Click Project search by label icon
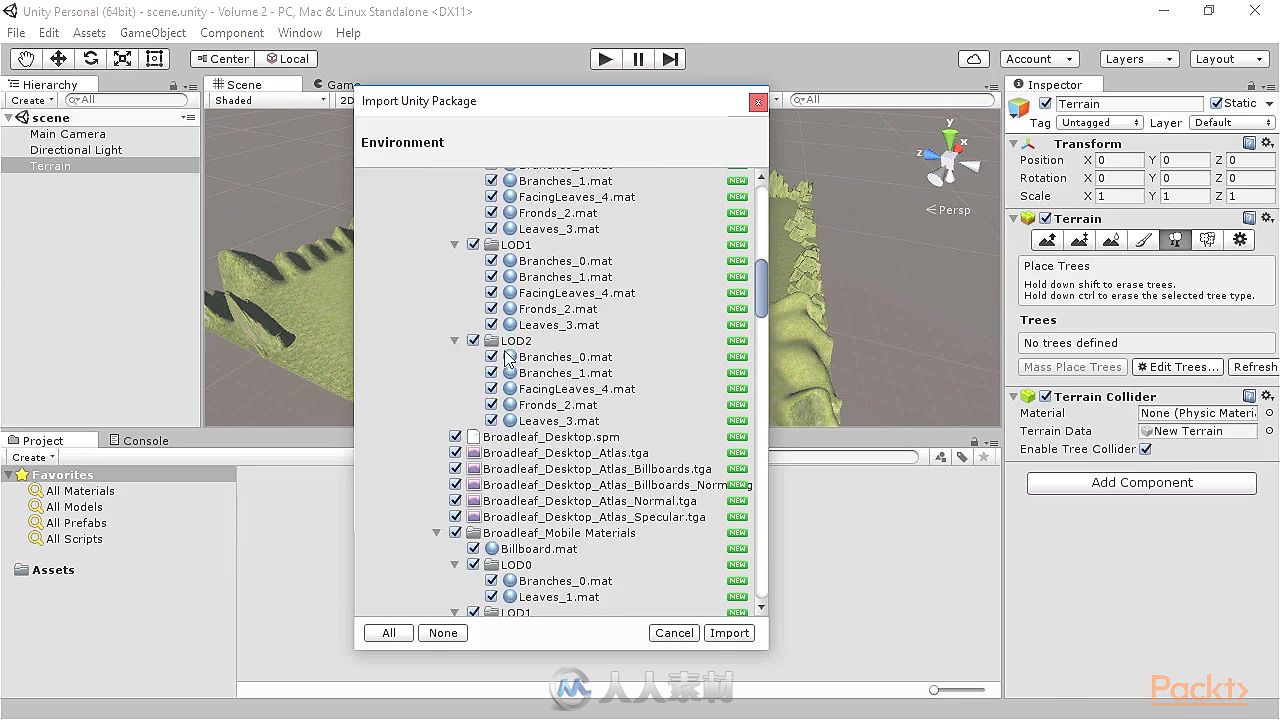Image resolution: width=1280 pixels, height=720 pixels. 962,457
